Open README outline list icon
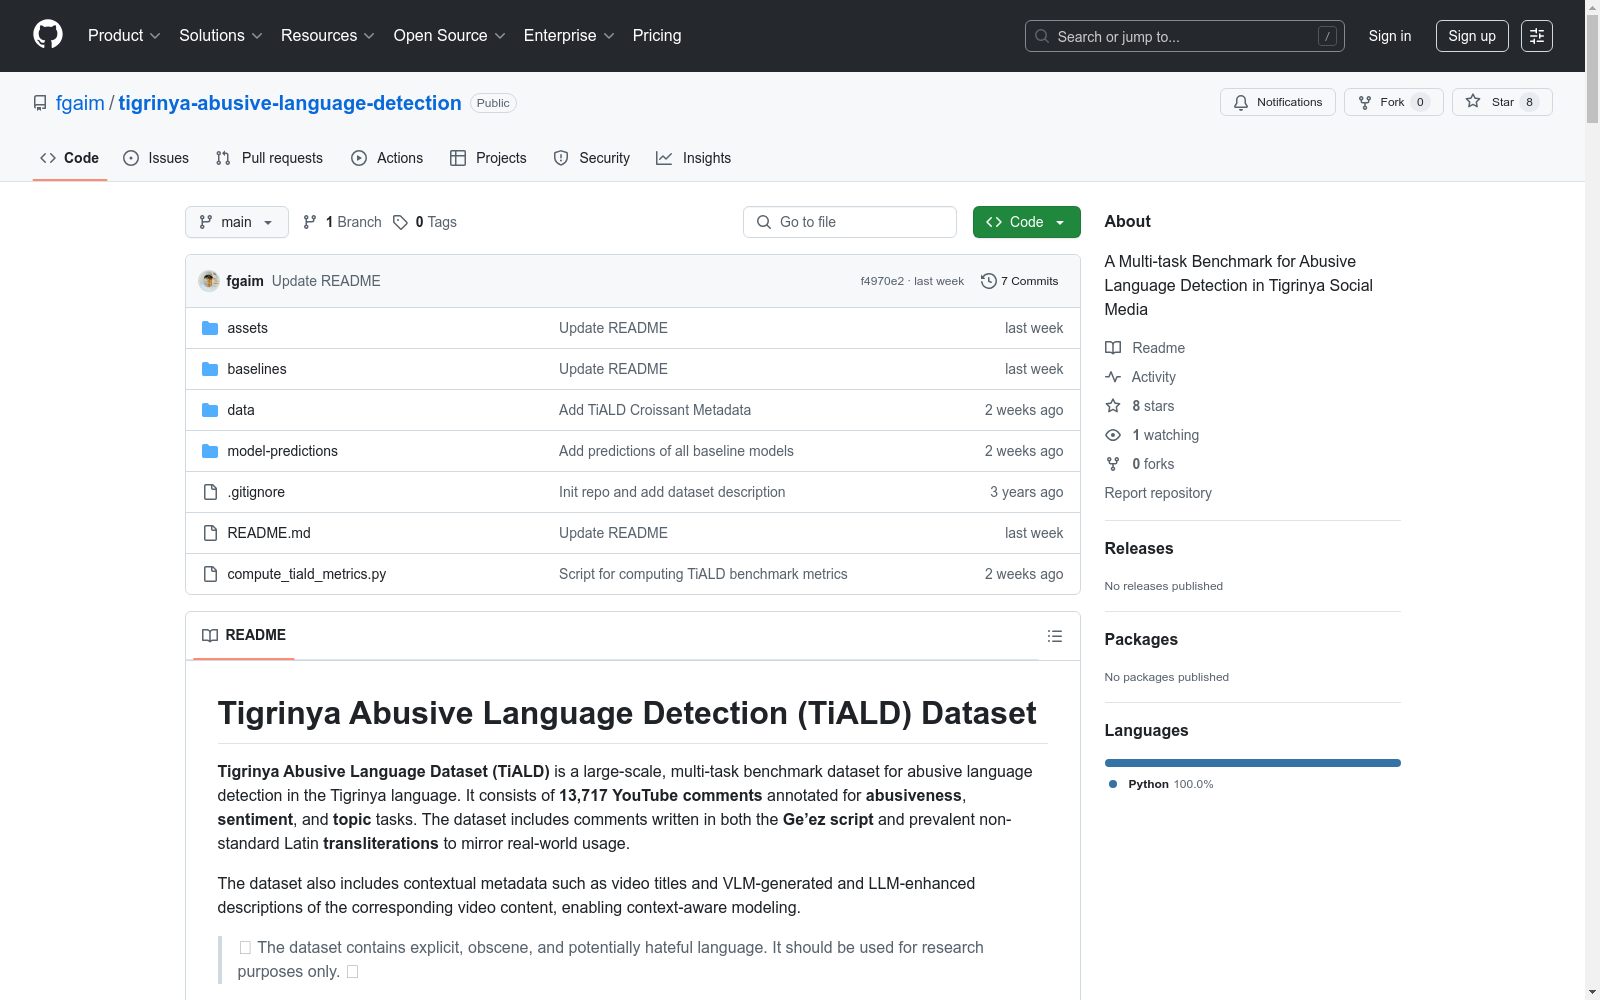The image size is (1600, 1000). 1054,636
